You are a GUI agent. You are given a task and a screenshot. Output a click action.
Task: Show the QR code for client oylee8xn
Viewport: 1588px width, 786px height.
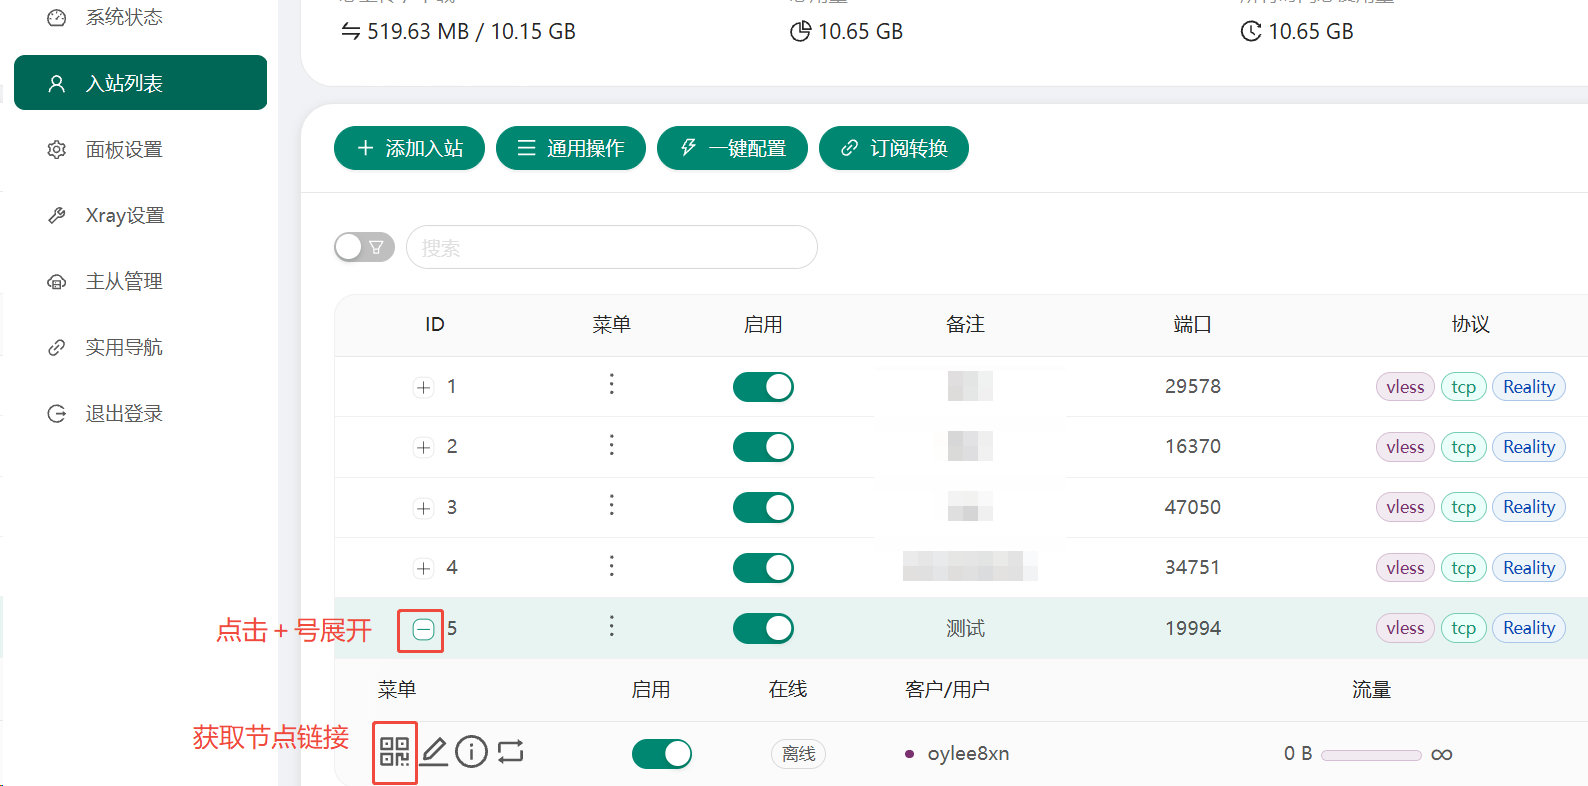coord(395,752)
